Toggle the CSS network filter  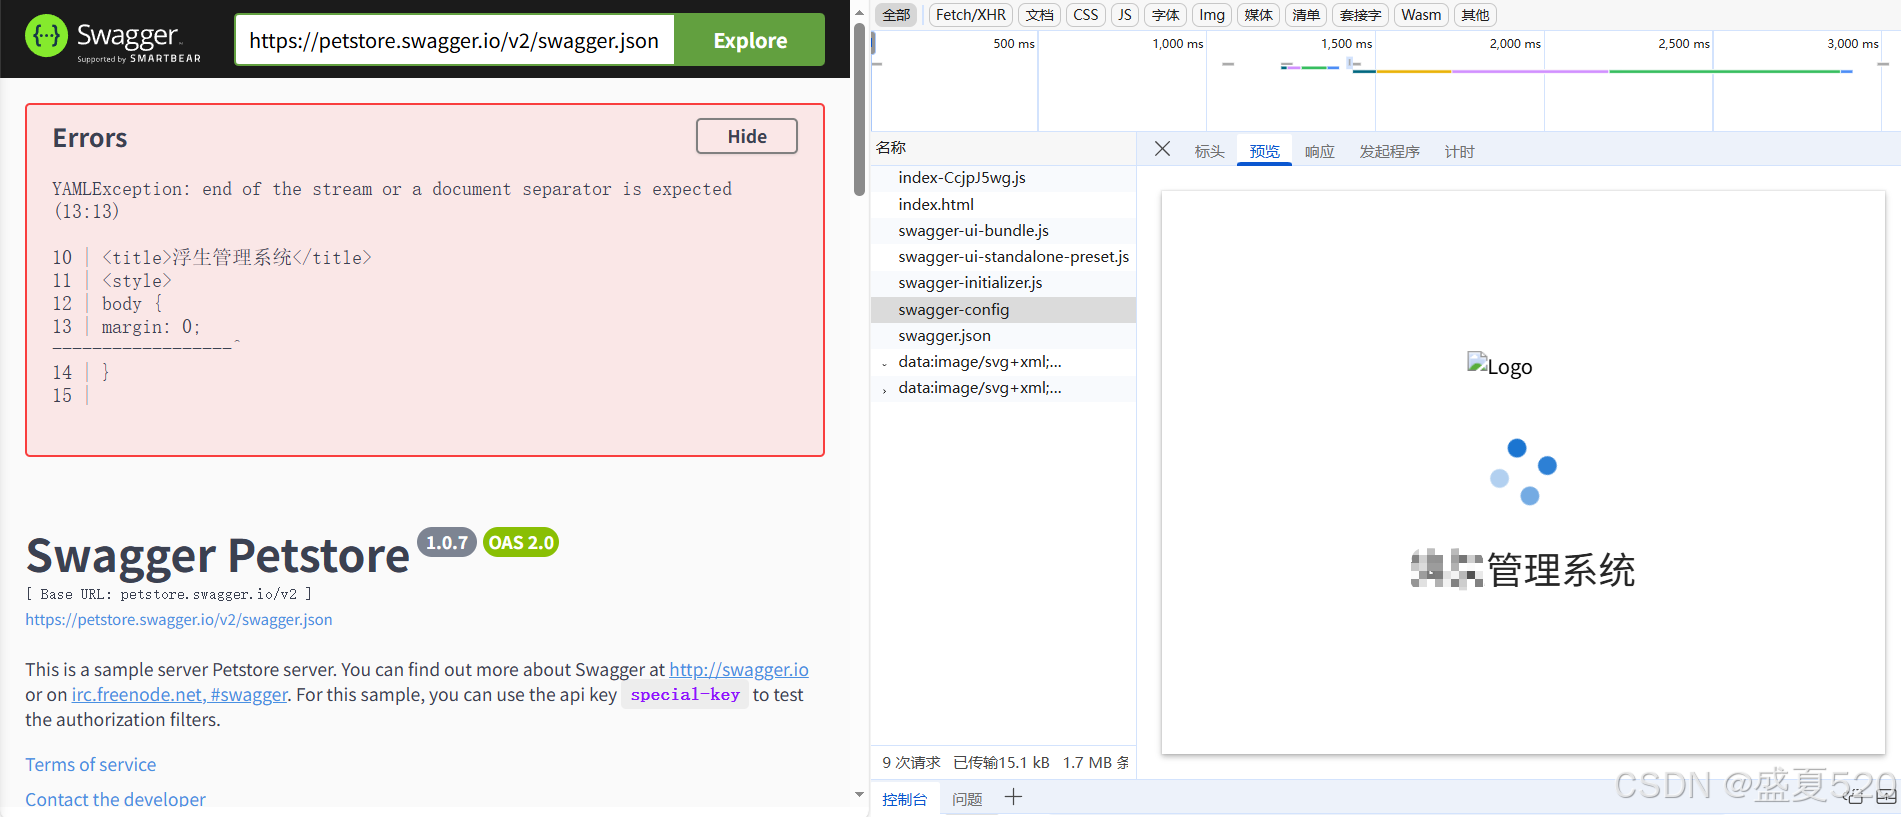tap(1086, 15)
